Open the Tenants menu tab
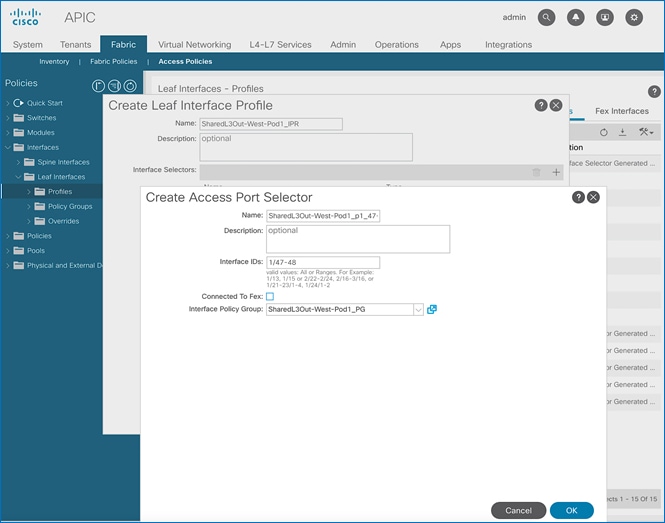This screenshot has width=665, height=523. point(75,45)
